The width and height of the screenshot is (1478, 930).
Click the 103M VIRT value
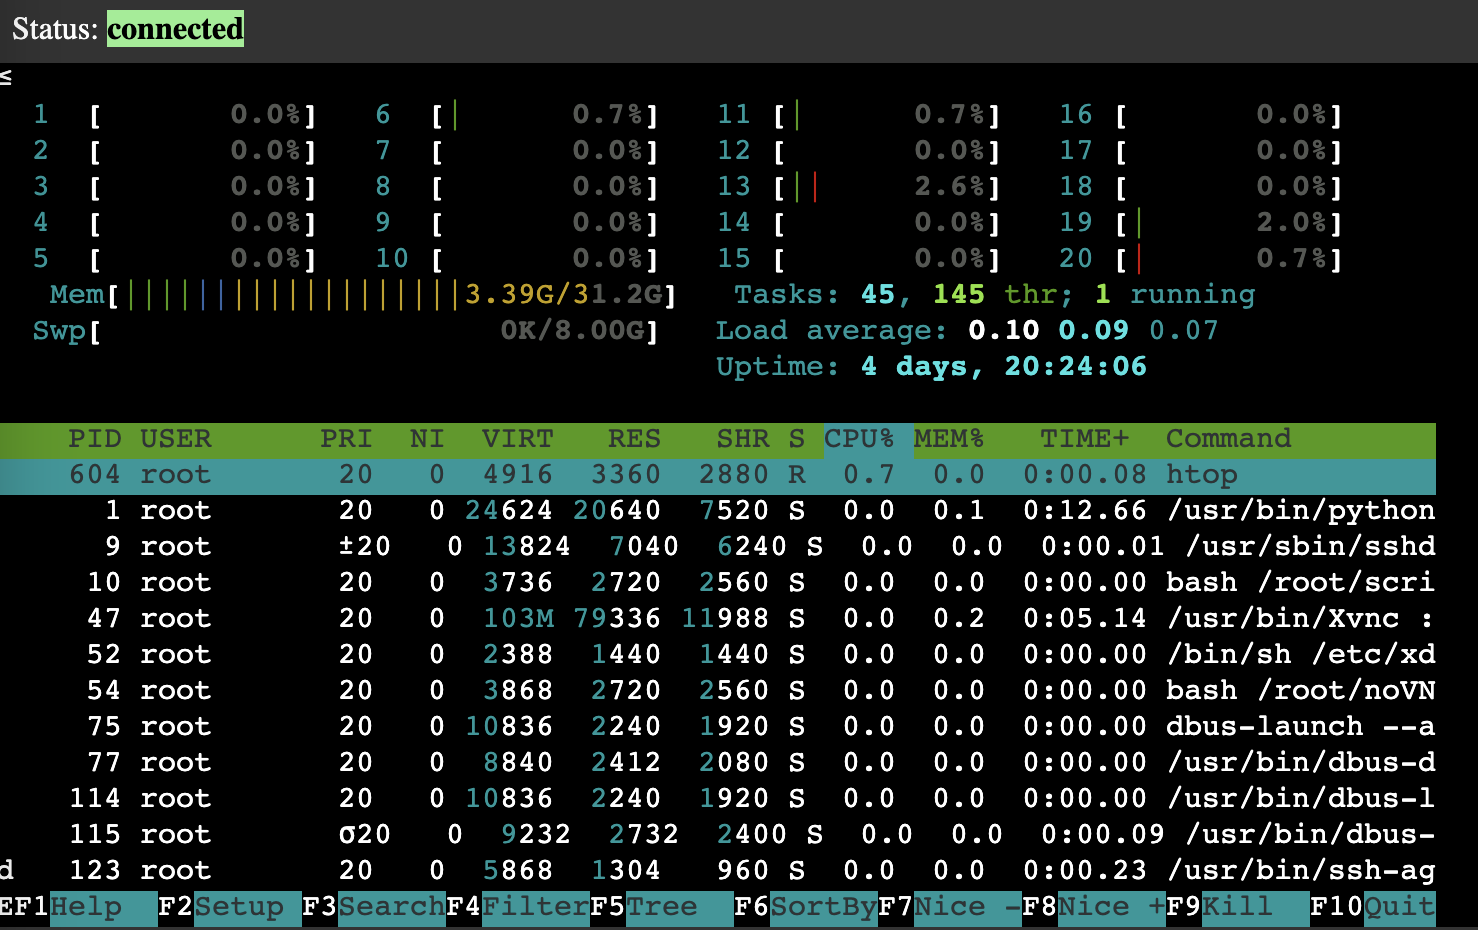[x=518, y=619]
